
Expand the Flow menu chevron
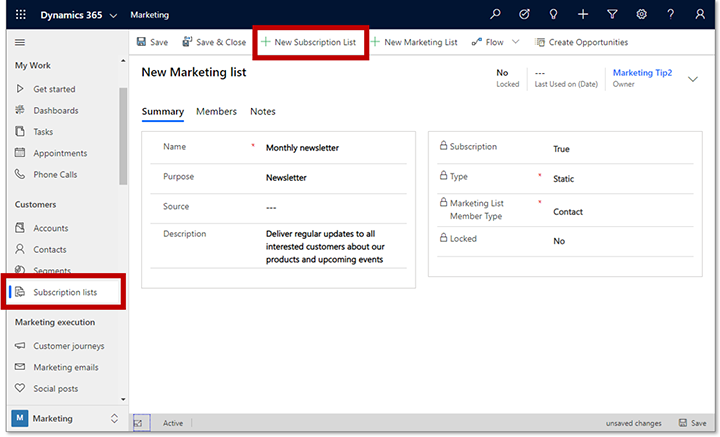pyautogui.click(x=516, y=42)
